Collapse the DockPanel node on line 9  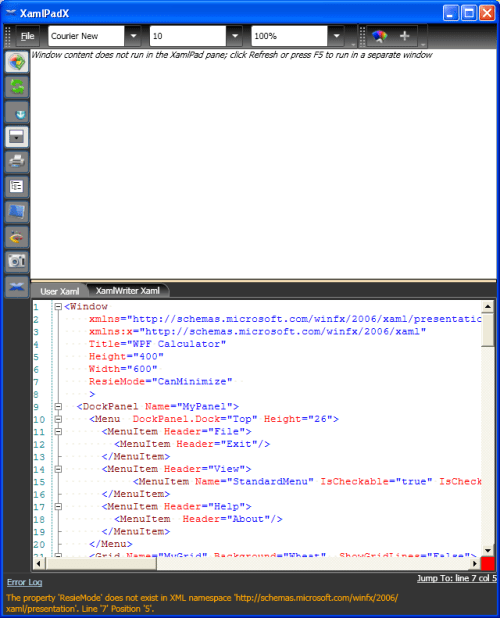(x=58, y=406)
